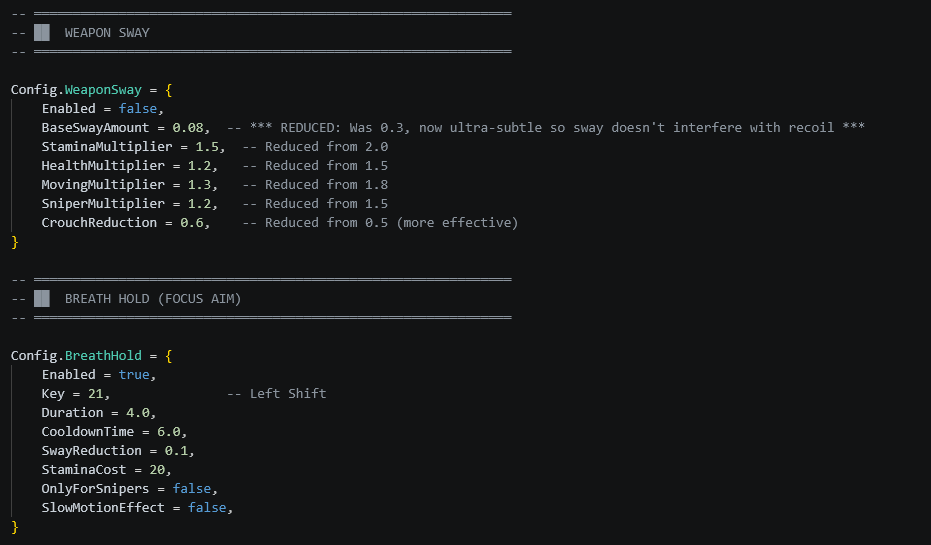Click the false value of OnlyForSnipers
Viewport: 931px width, 545px height.
click(x=192, y=489)
